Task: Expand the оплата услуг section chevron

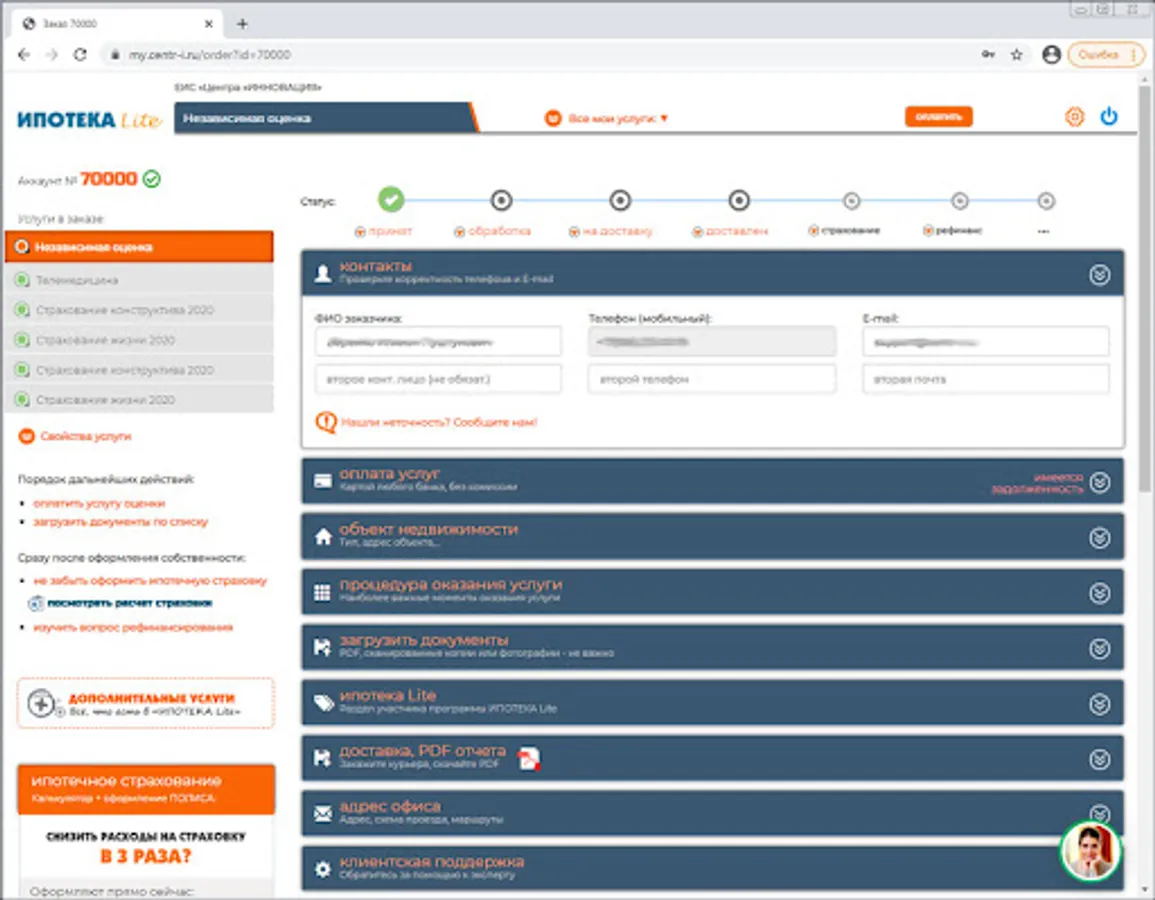Action: pos(1100,482)
